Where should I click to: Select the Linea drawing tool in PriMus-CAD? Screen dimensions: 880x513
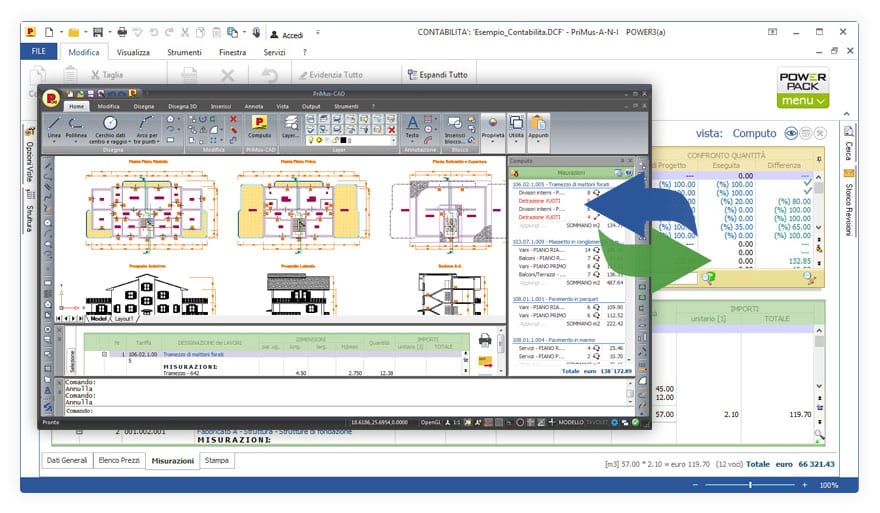(x=54, y=127)
